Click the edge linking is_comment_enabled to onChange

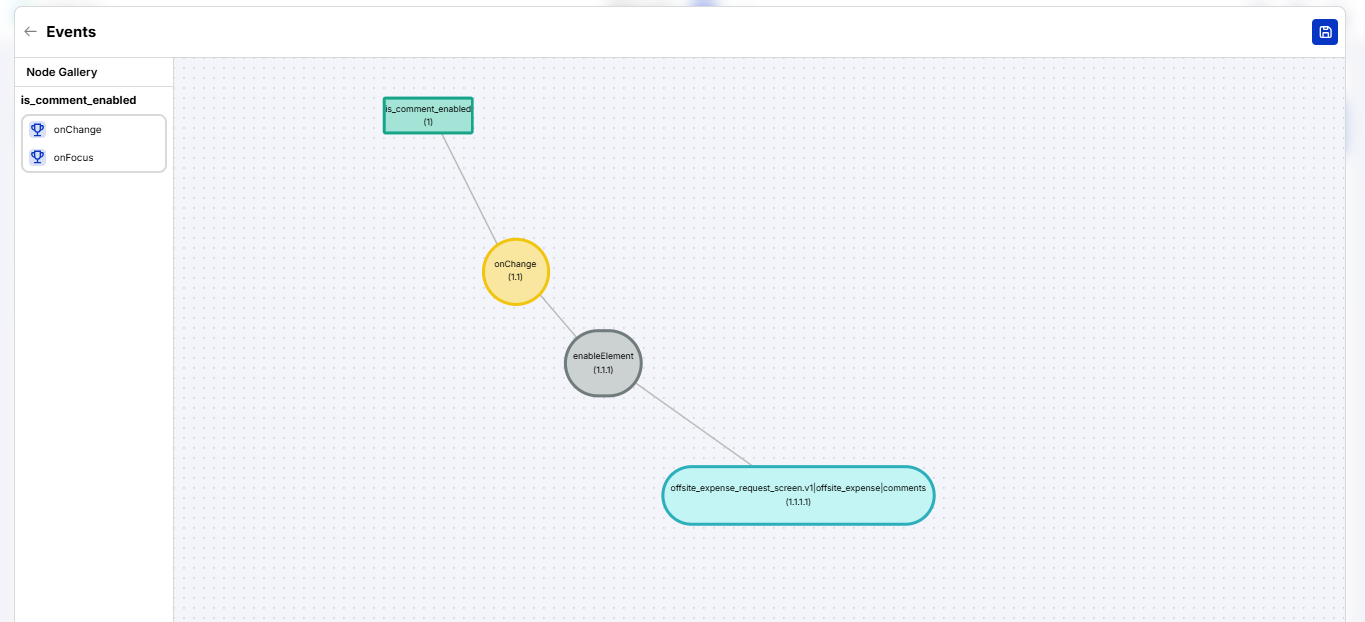pyautogui.click(x=470, y=187)
